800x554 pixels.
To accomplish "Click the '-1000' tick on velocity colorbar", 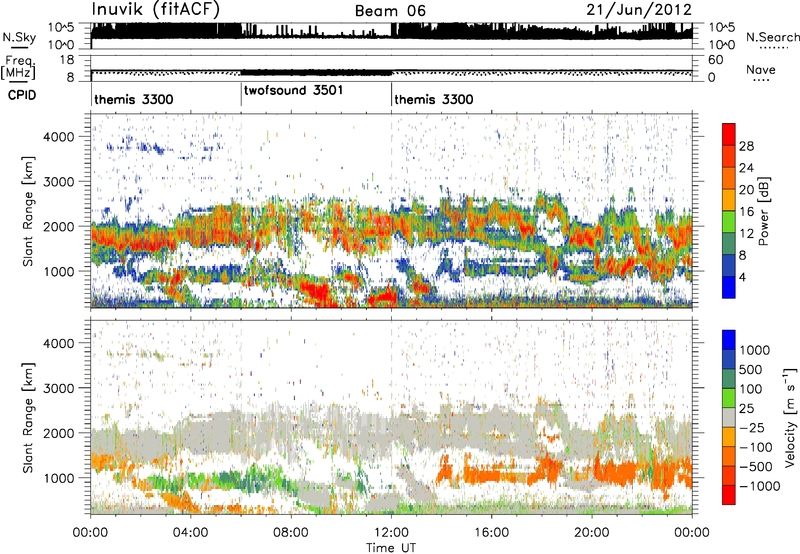I will (x=760, y=486).
